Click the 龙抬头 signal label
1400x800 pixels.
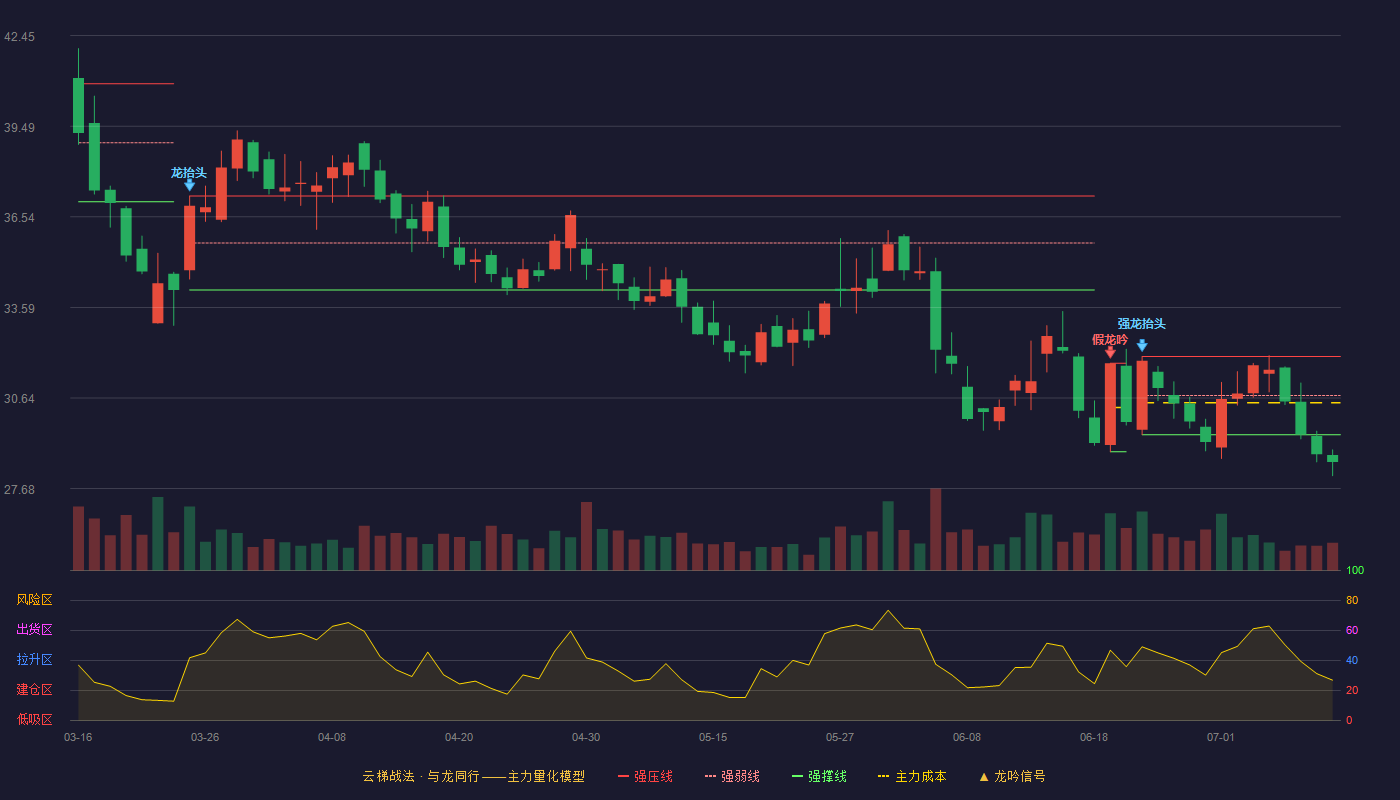[189, 173]
